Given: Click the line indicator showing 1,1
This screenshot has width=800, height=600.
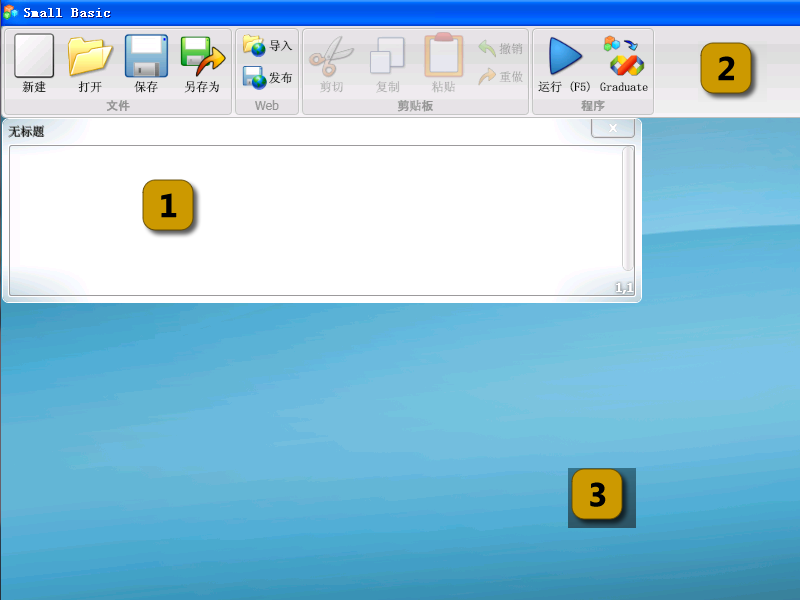Looking at the screenshot, I should tap(624, 288).
